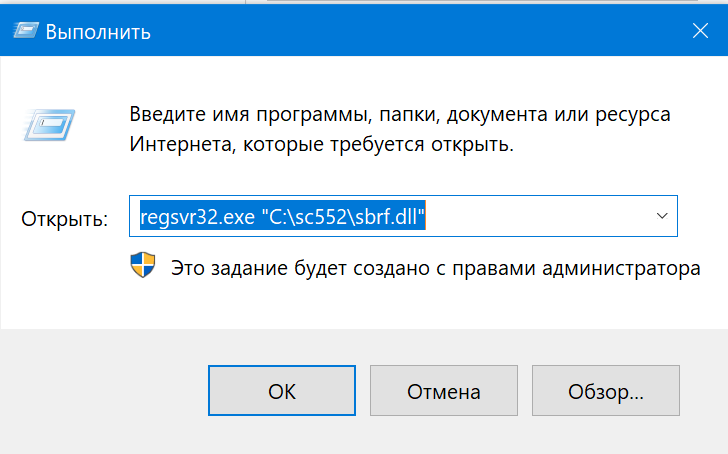Screen dimensions: 728x454
Task: Place the cursor in the "C:\sc552\sbrf.dll" path text
Action: click(x=343, y=216)
